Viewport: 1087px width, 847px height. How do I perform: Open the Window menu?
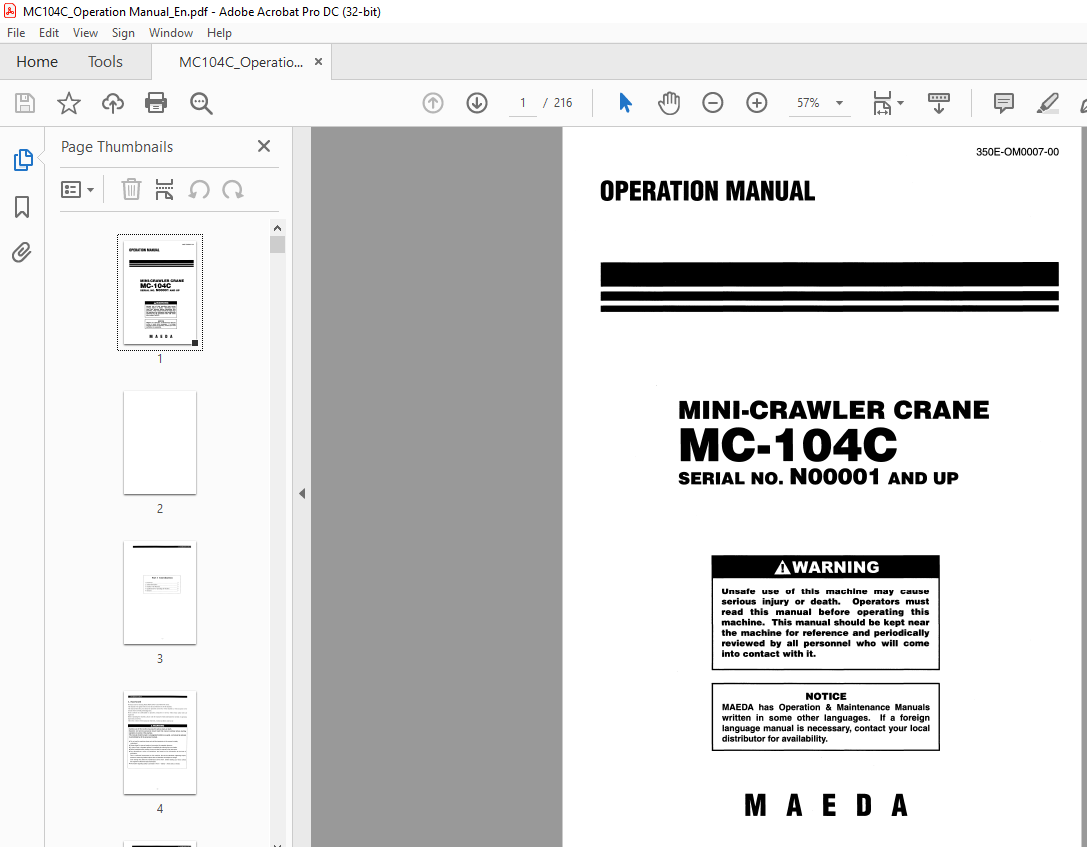tap(171, 33)
